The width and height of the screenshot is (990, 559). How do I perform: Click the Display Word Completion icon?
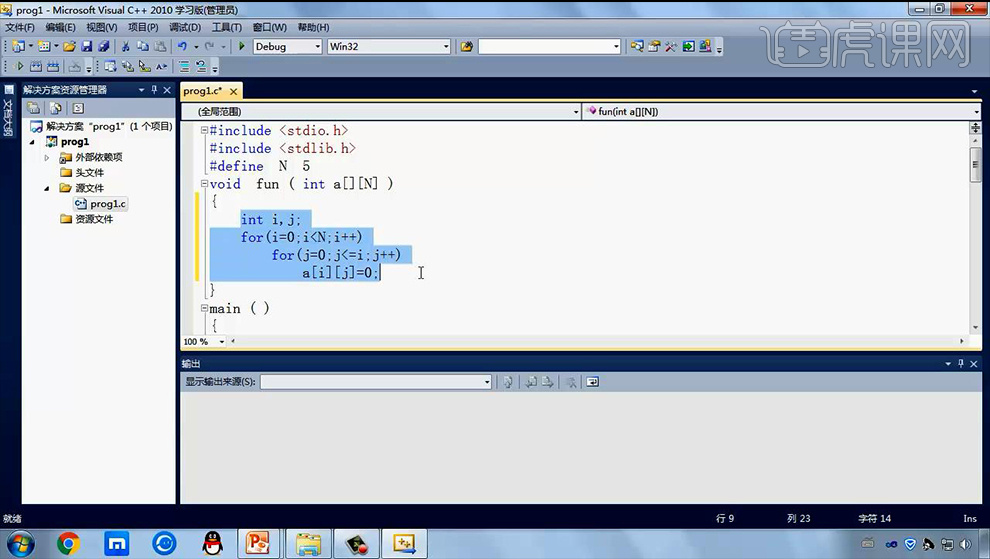(162, 66)
